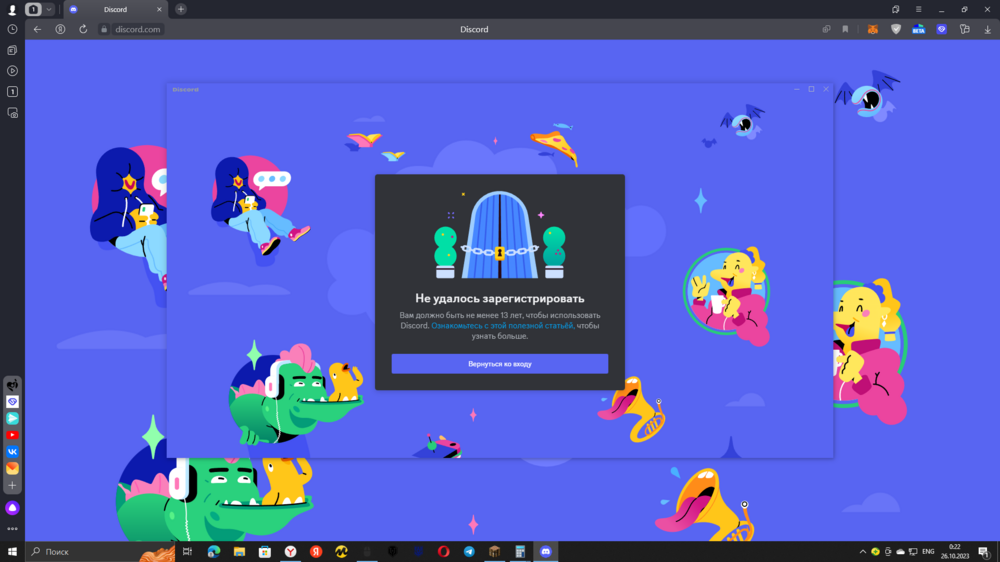Launch Alice assistant purple icon
Viewport: 1000px width, 562px height.
12,508
